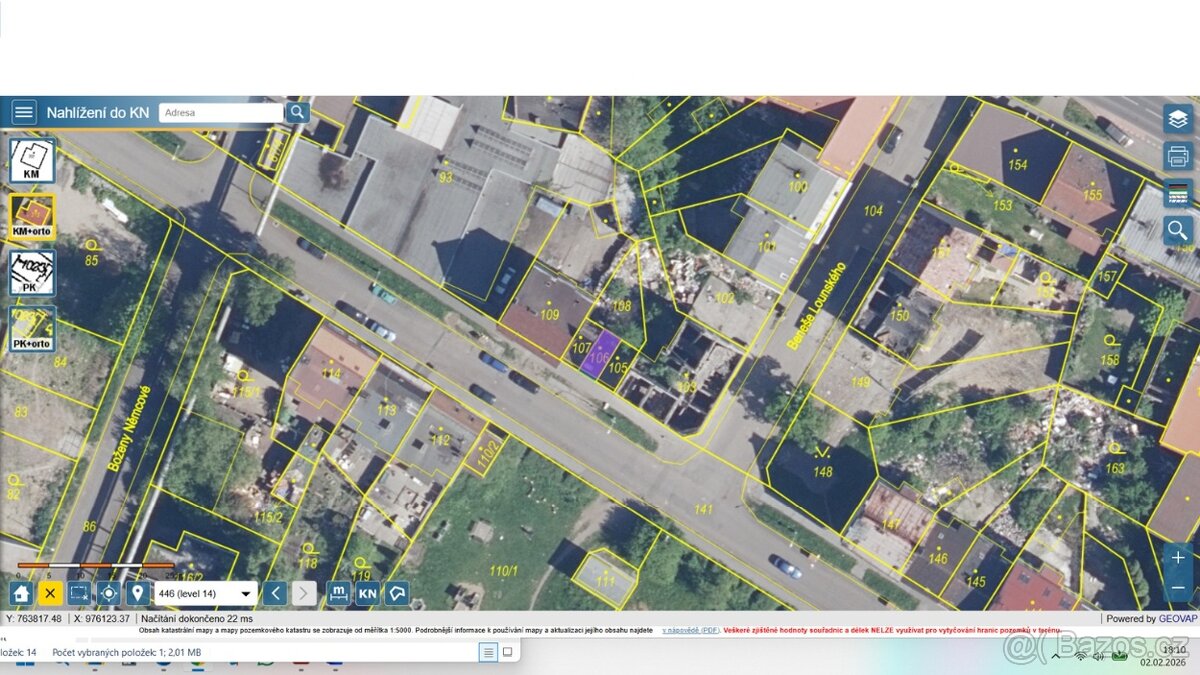Screen dimensions: 1200x675
Task: Open the map layers panel
Action: click(1178, 119)
